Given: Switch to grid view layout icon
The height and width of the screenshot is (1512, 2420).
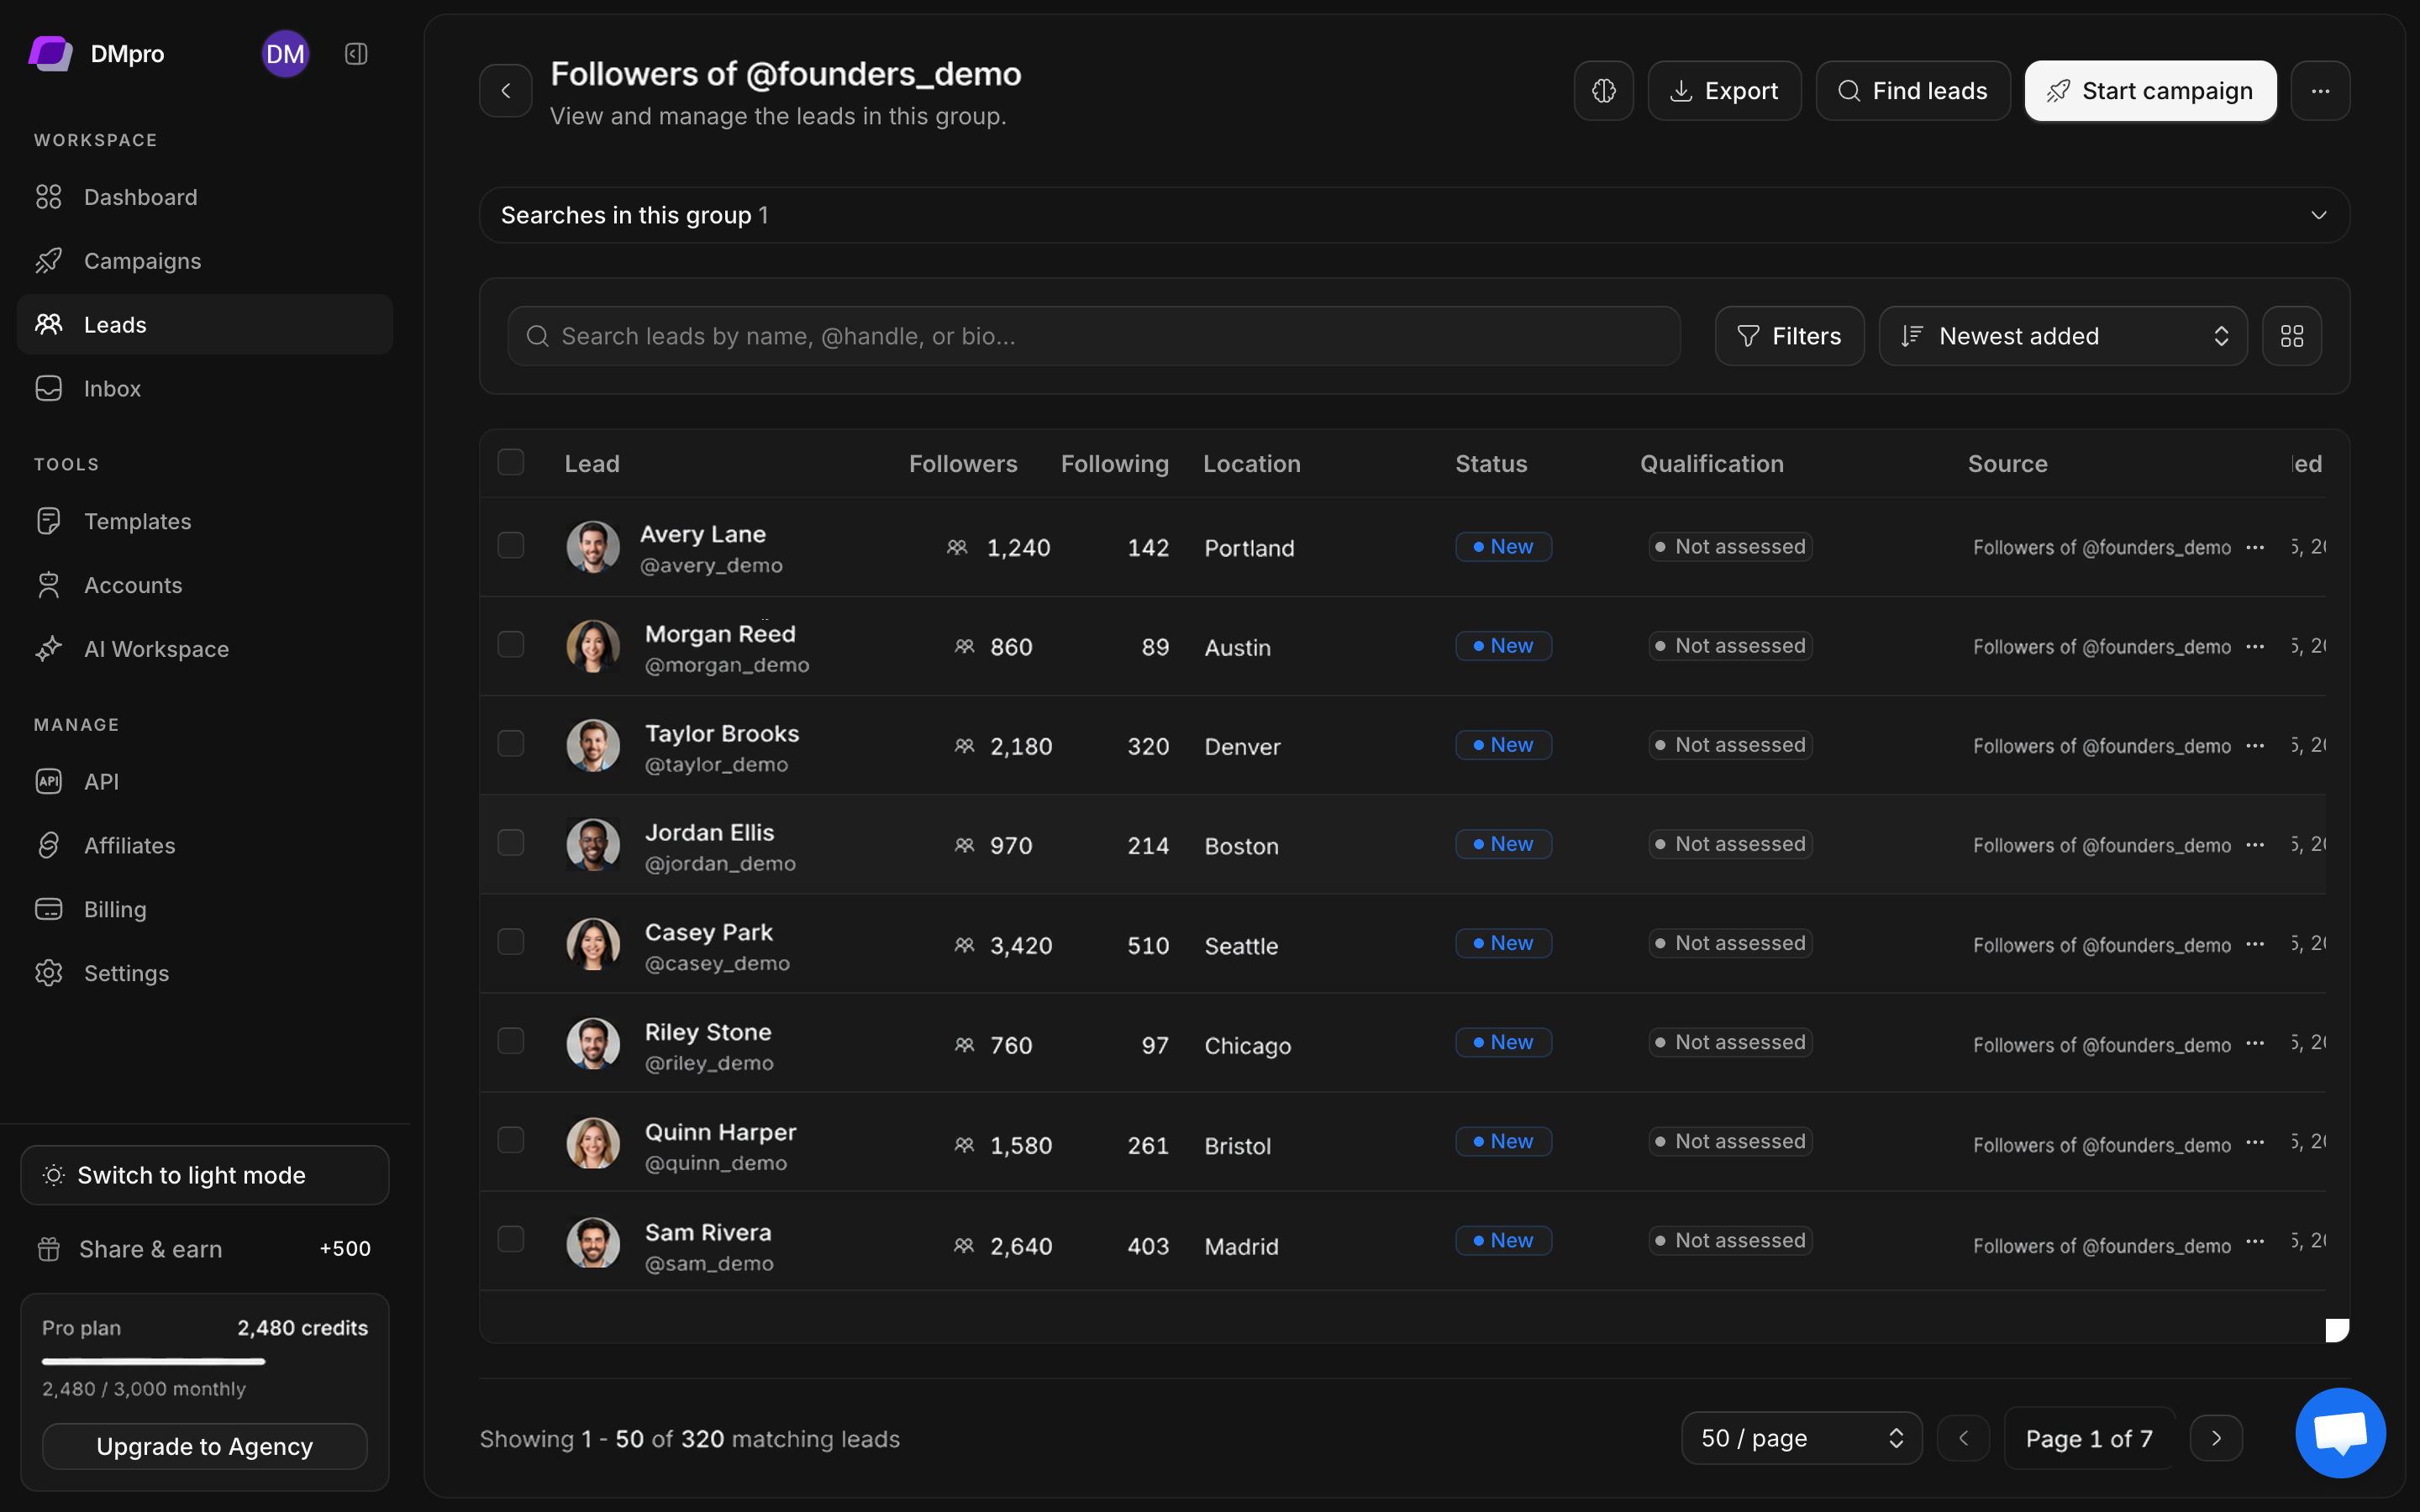Looking at the screenshot, I should click(2292, 336).
